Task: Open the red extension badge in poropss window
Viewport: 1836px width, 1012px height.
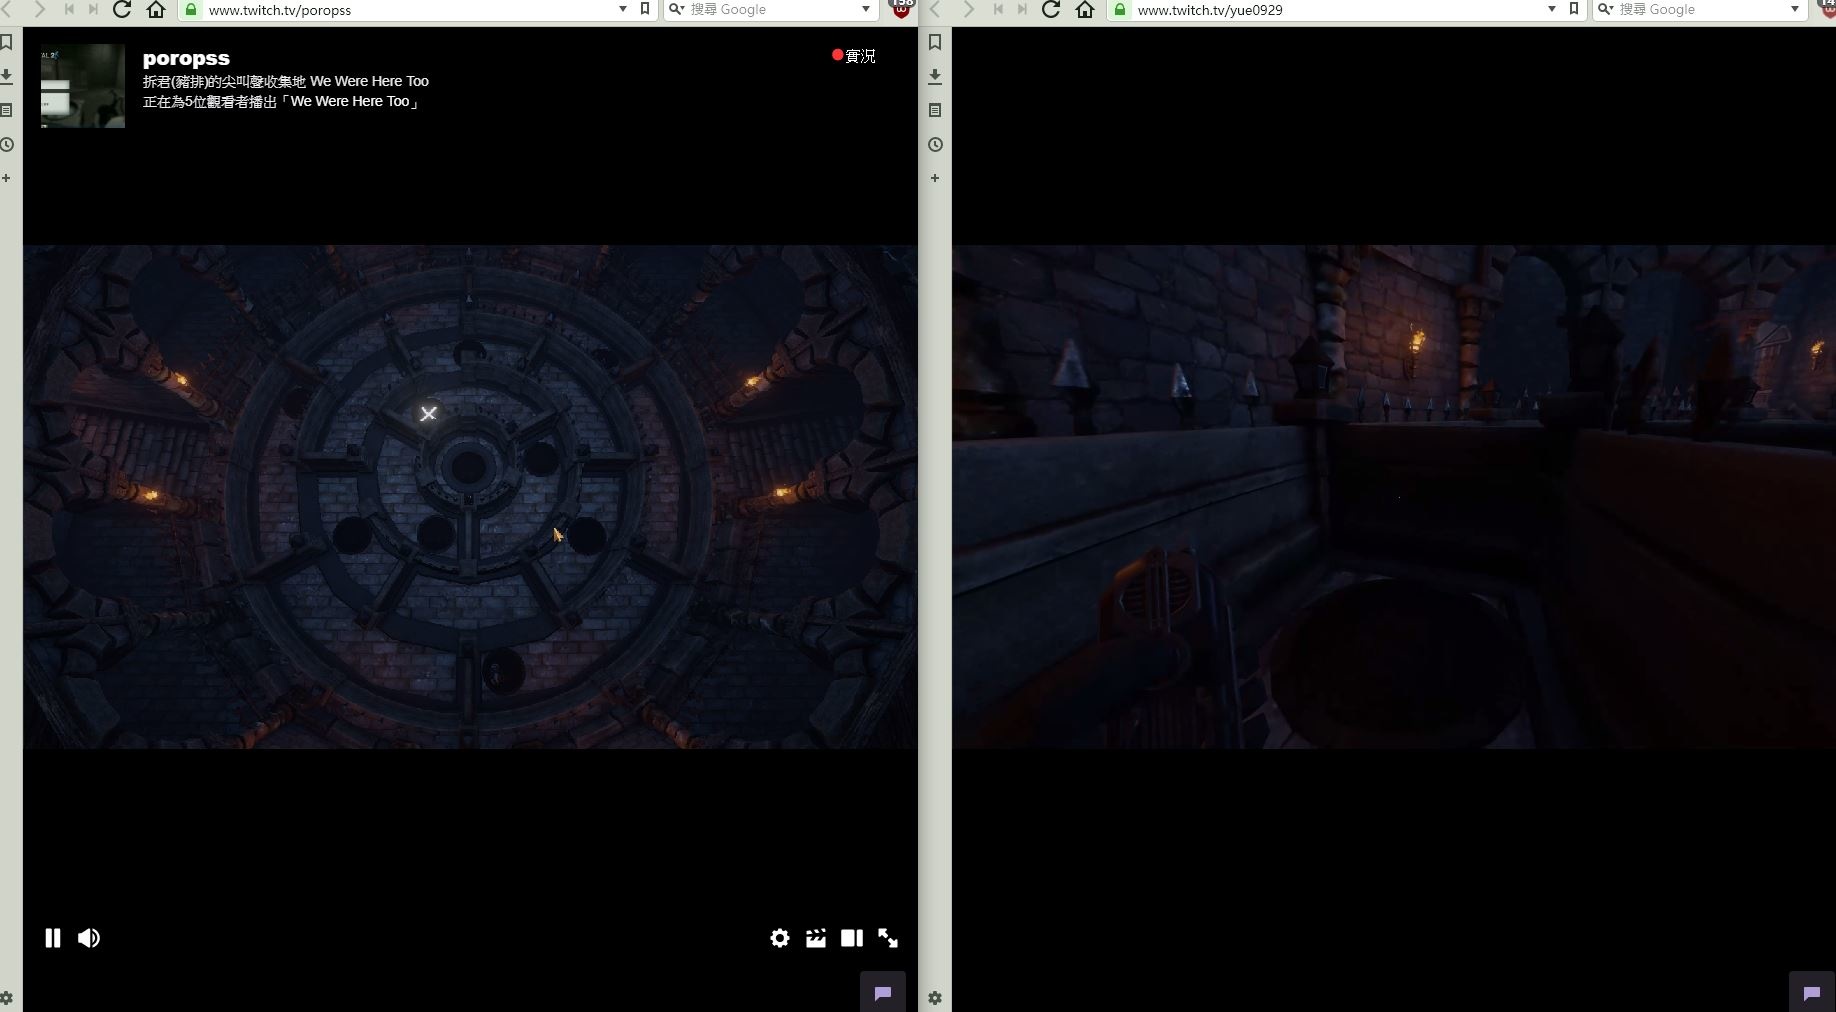Action: click(902, 9)
